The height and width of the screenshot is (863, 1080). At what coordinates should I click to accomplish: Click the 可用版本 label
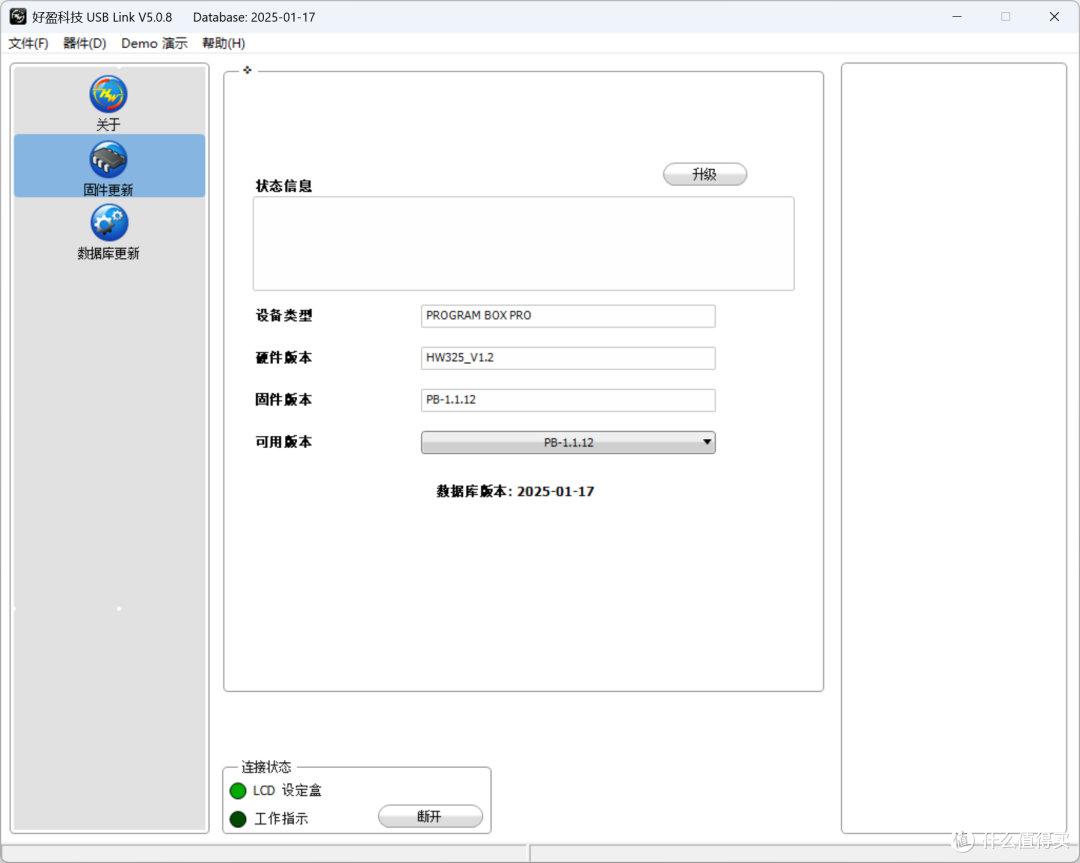(284, 441)
